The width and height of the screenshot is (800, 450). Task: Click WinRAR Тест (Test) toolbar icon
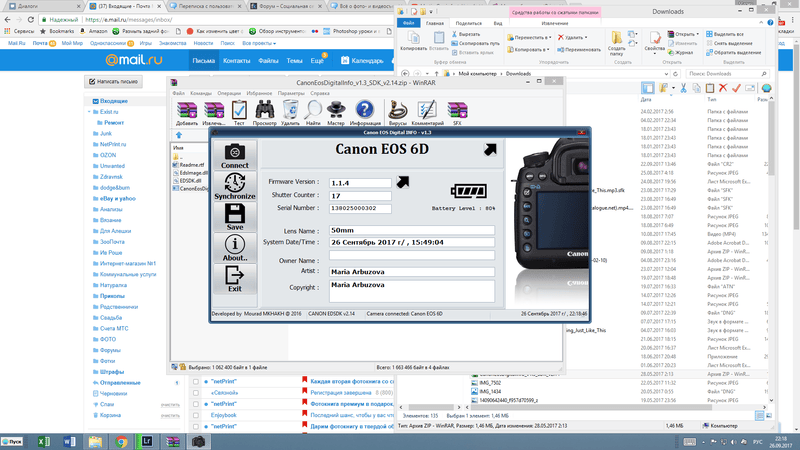click(x=239, y=113)
